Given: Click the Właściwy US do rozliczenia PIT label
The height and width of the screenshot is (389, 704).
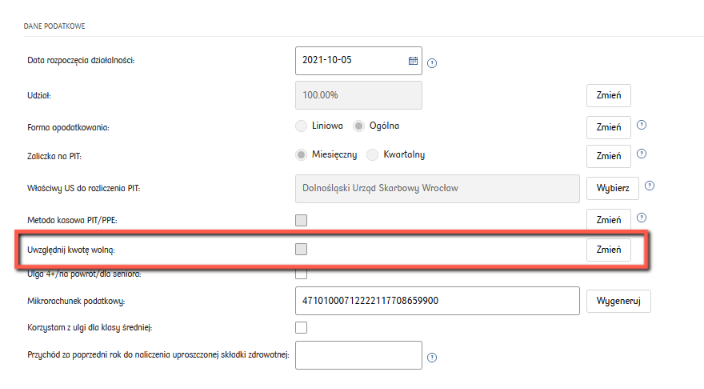Looking at the screenshot, I should [84, 188].
